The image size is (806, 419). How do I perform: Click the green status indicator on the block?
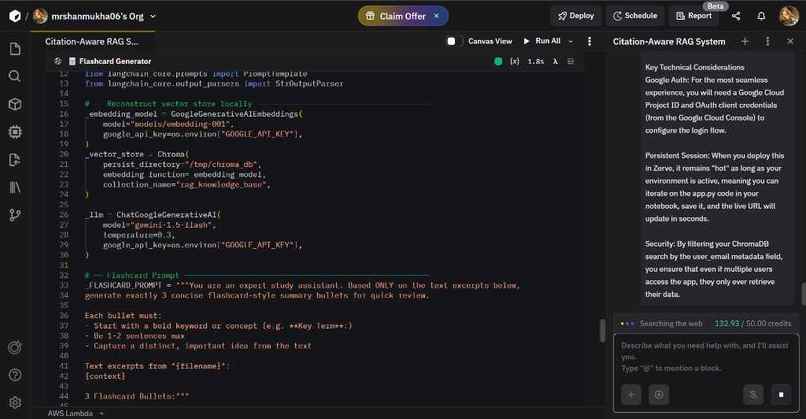point(498,61)
